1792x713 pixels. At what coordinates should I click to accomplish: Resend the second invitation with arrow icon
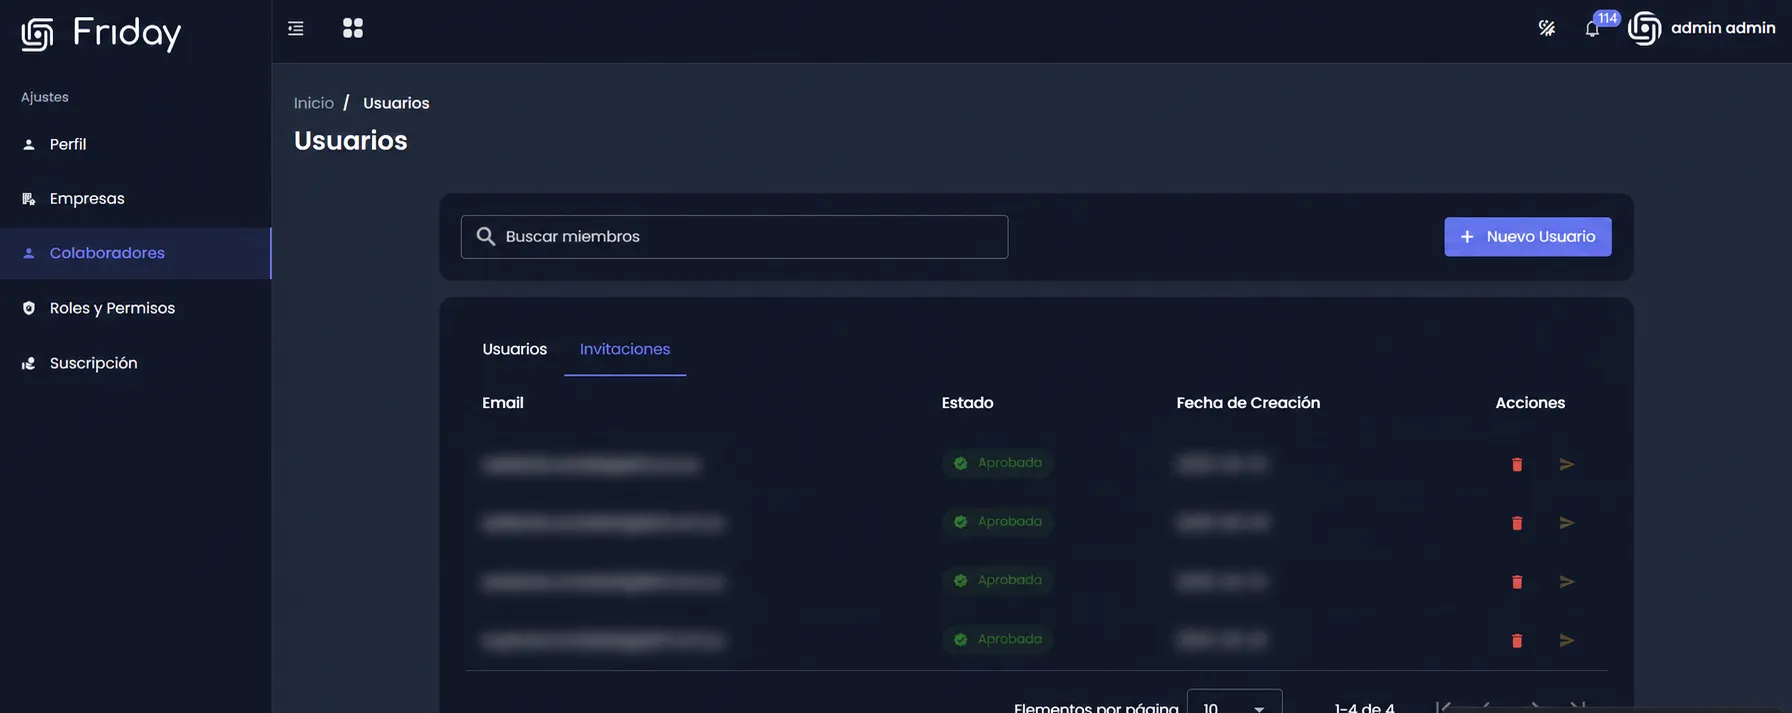pyautogui.click(x=1567, y=523)
